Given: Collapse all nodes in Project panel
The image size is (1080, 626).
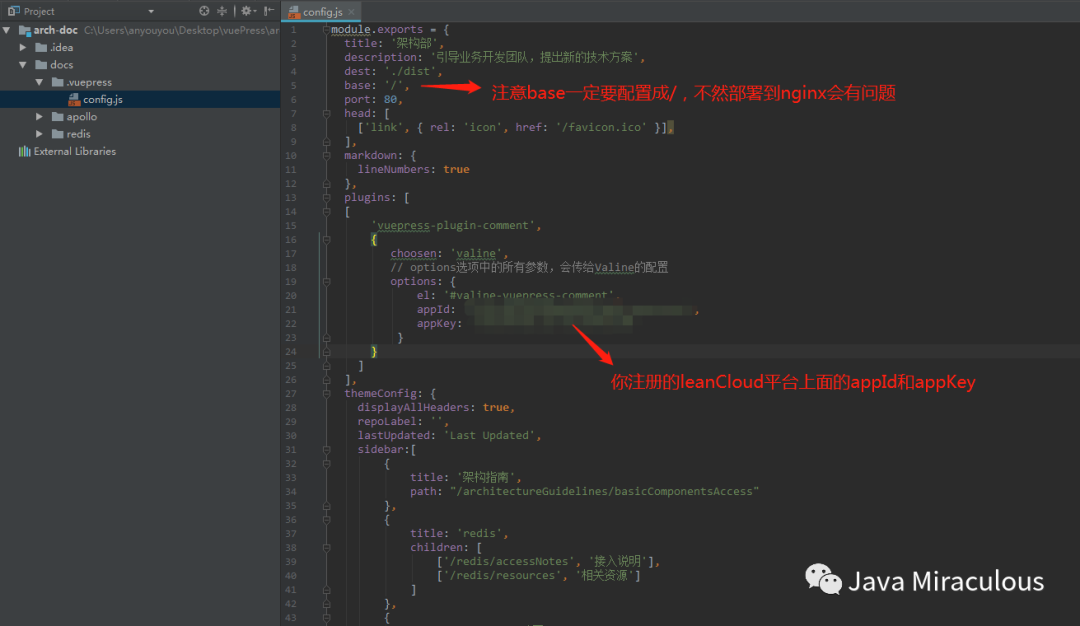Looking at the screenshot, I should 222,11.
